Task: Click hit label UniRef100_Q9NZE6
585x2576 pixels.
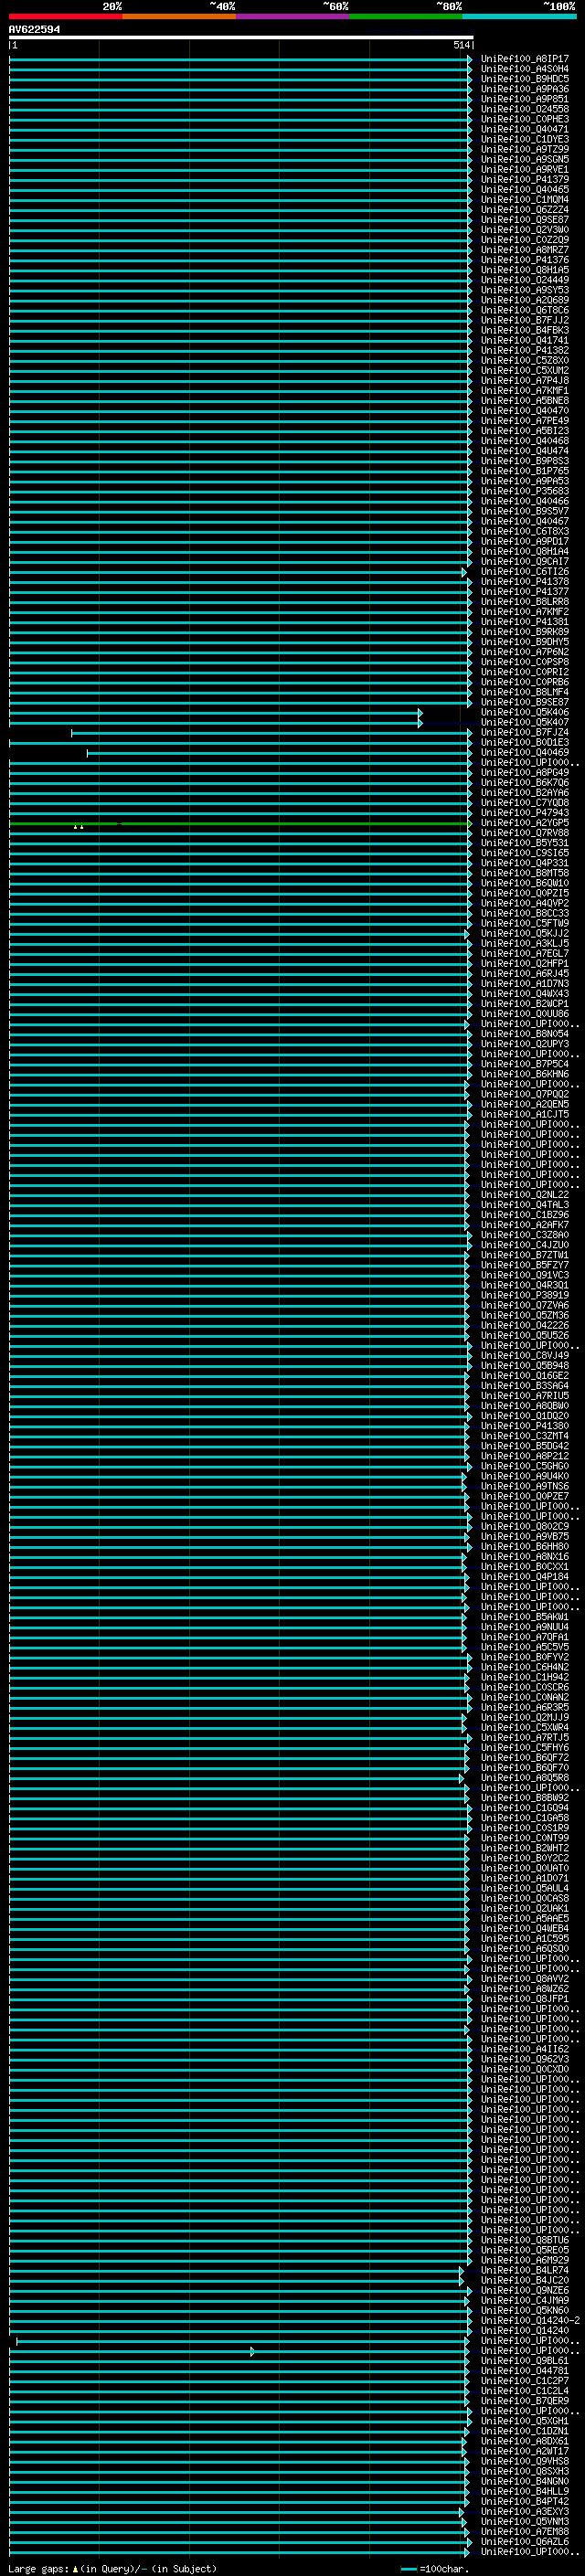Action: [x=524, y=2291]
